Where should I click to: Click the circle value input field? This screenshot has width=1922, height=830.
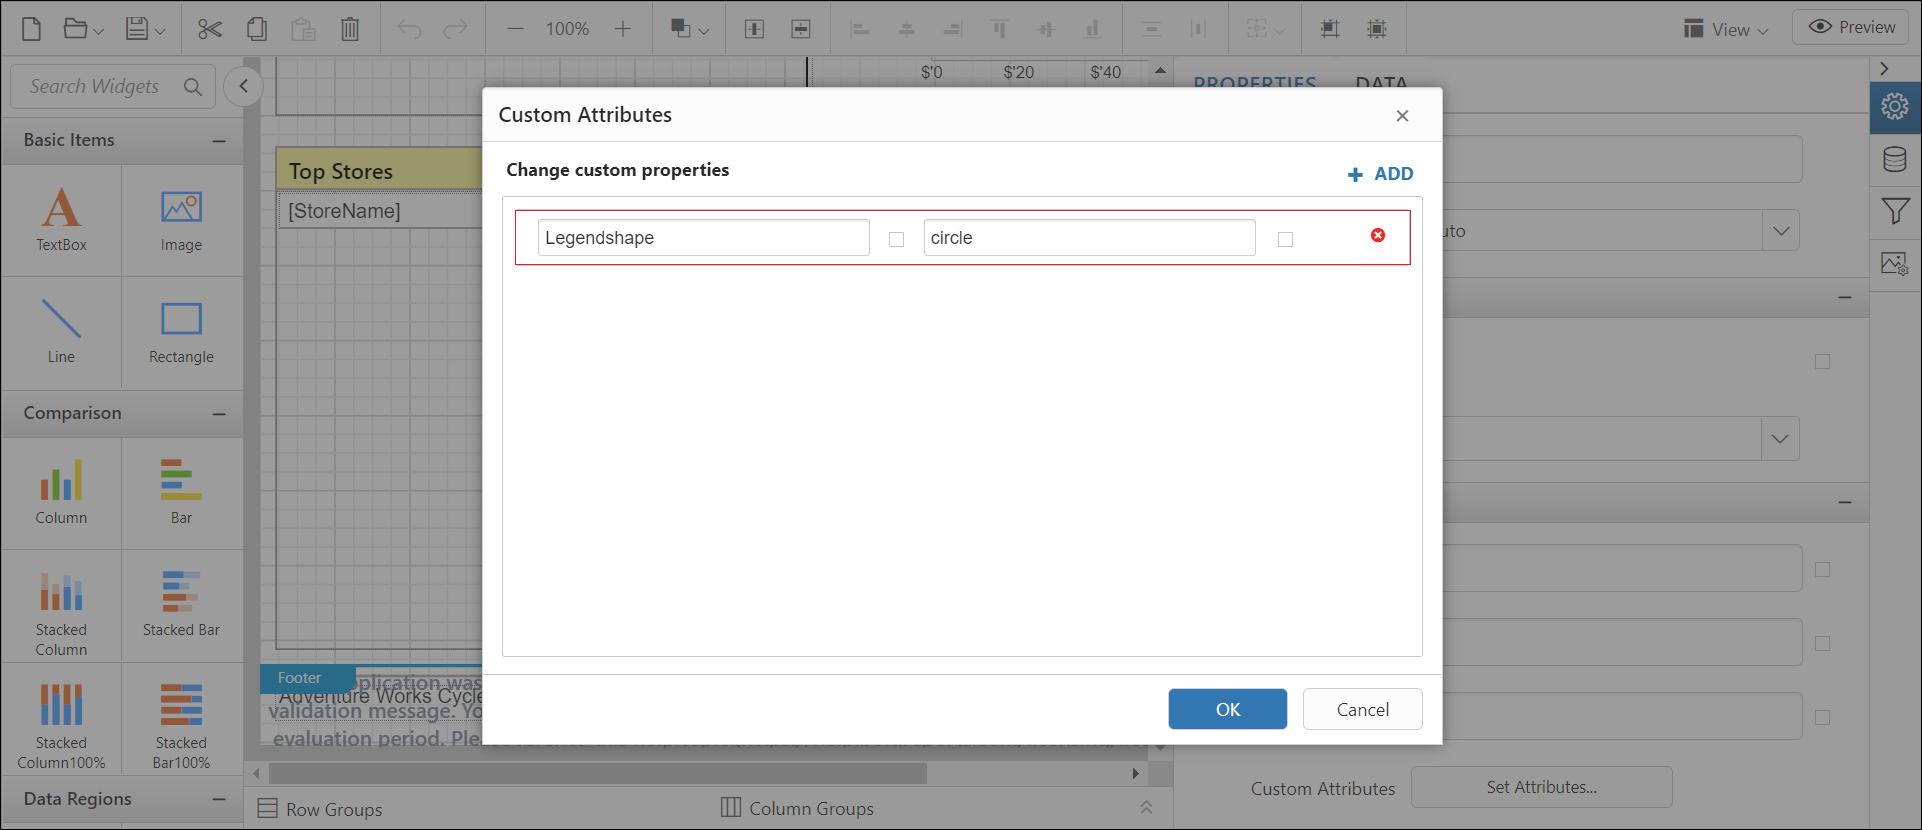1089,238
